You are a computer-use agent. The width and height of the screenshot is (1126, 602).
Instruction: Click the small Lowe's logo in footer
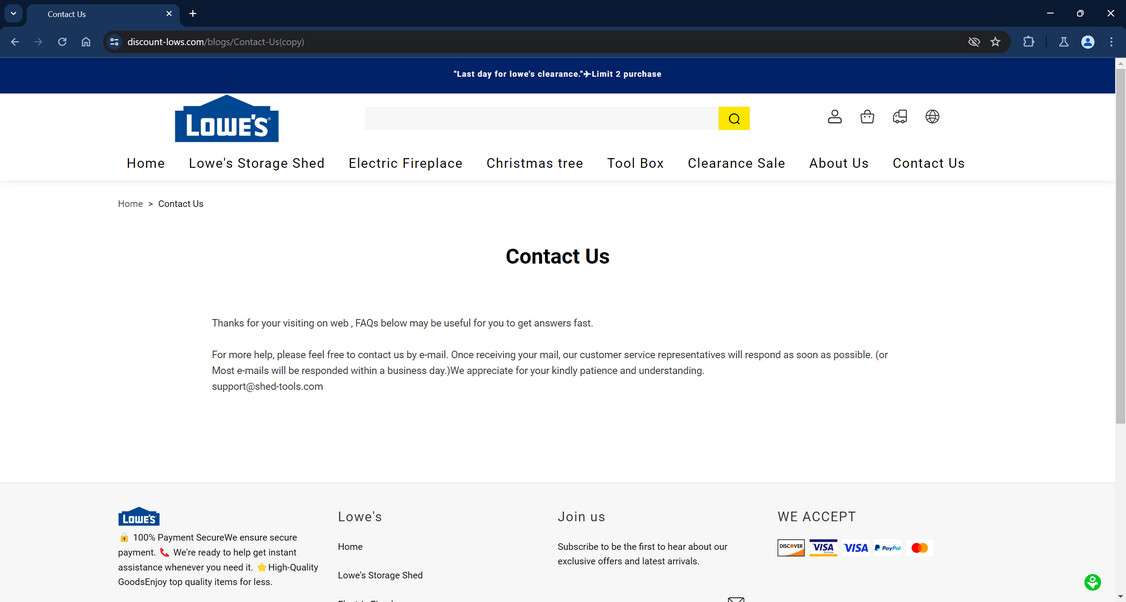[x=139, y=517]
